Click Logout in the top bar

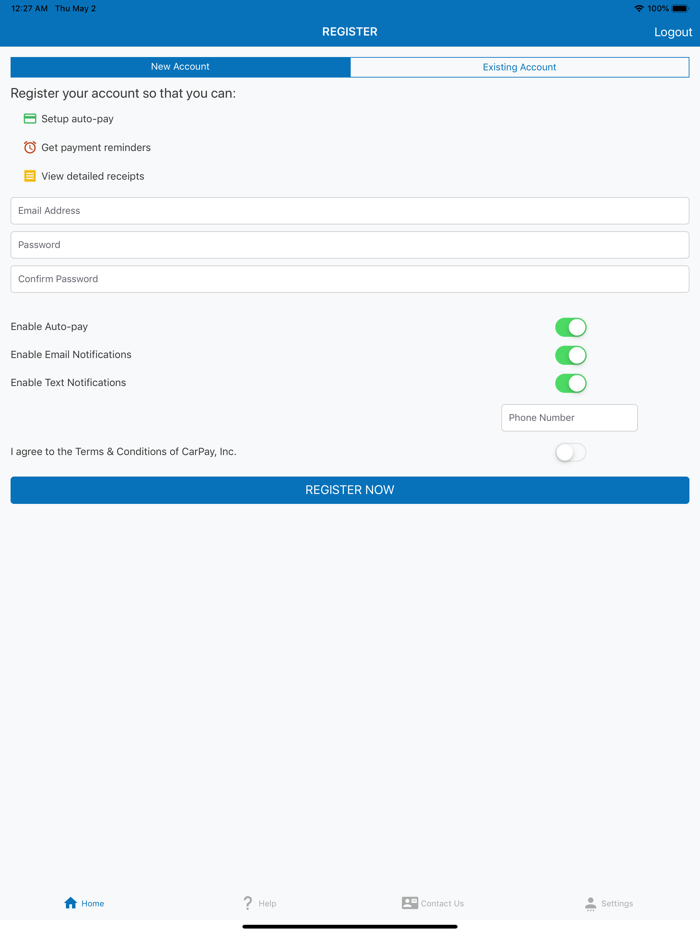coord(672,31)
